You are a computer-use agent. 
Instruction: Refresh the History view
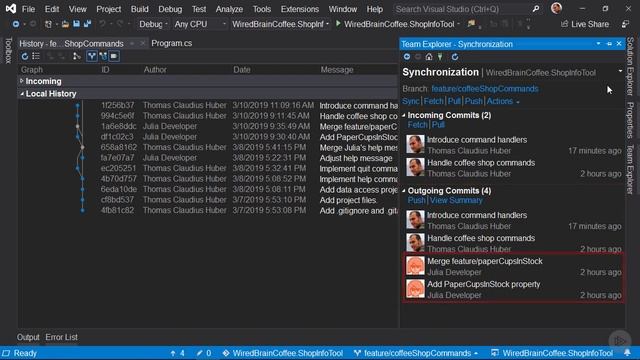(25, 56)
